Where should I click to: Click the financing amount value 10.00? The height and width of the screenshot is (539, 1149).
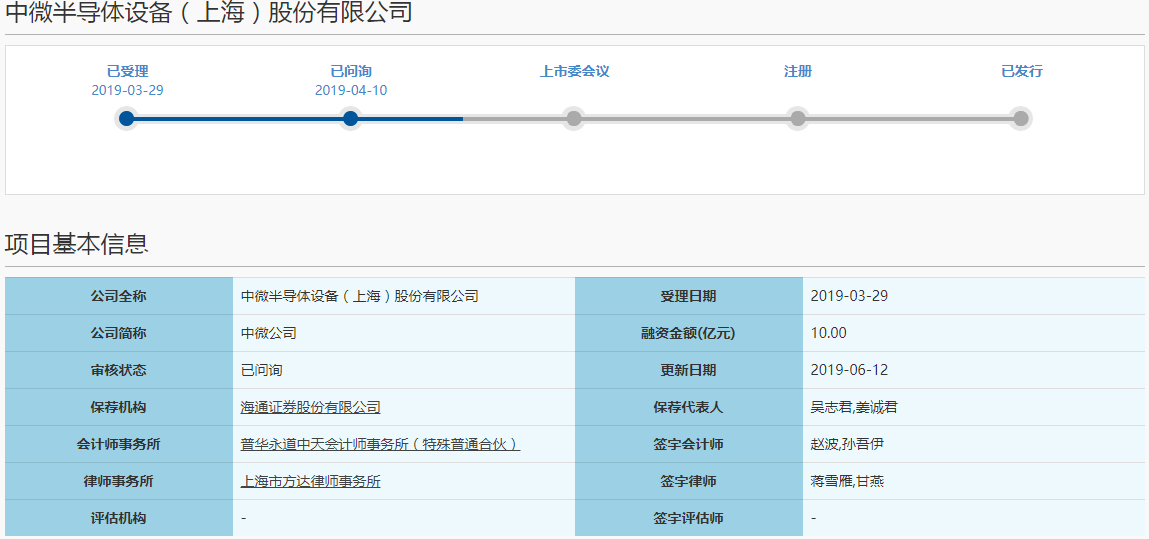829,333
